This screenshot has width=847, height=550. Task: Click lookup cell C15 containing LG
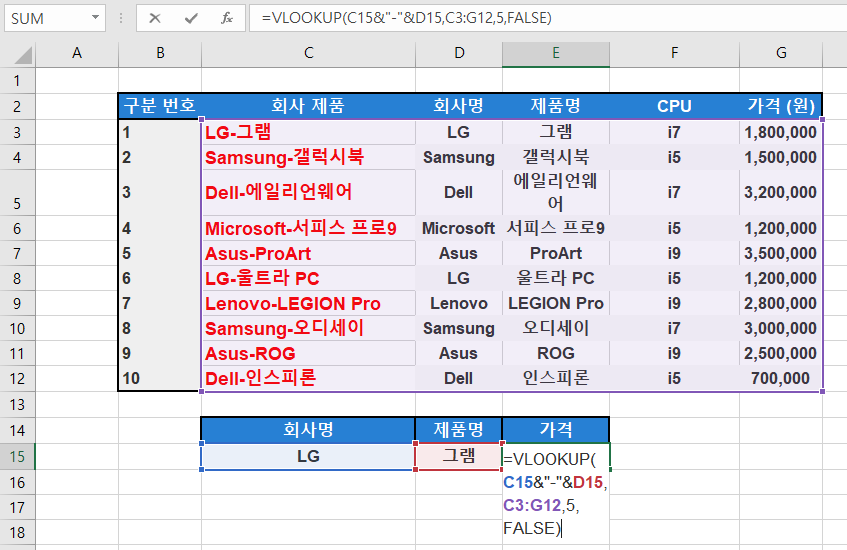308,457
